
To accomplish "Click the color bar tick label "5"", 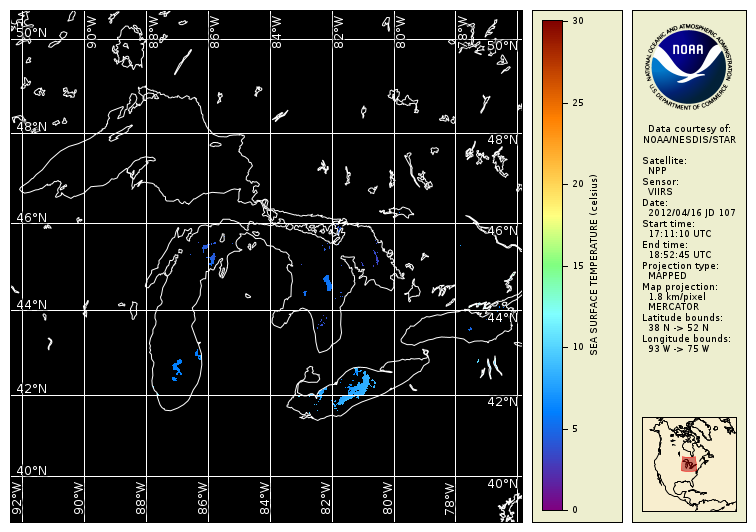I will pyautogui.click(x=575, y=429).
